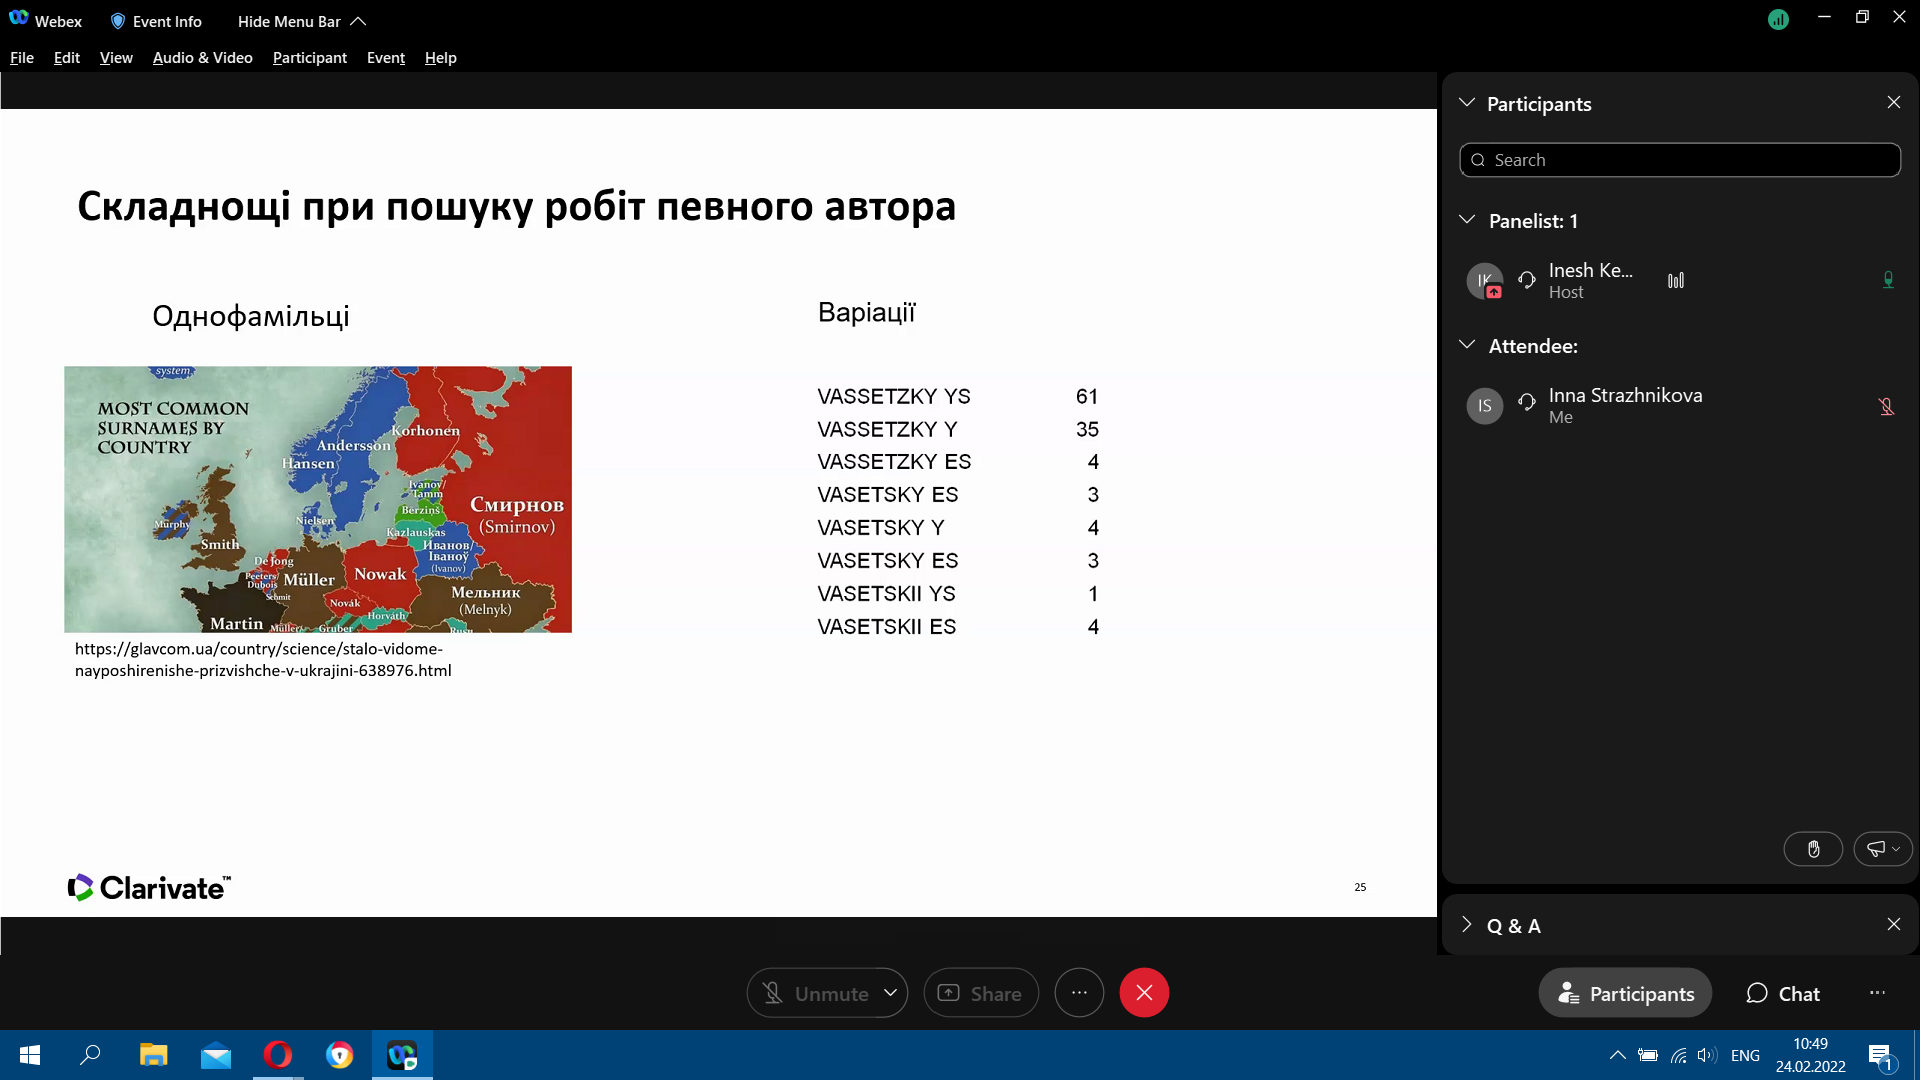Click Inna Strazhnikova's muted microphone icon
This screenshot has width=1920, height=1080.
click(1886, 406)
